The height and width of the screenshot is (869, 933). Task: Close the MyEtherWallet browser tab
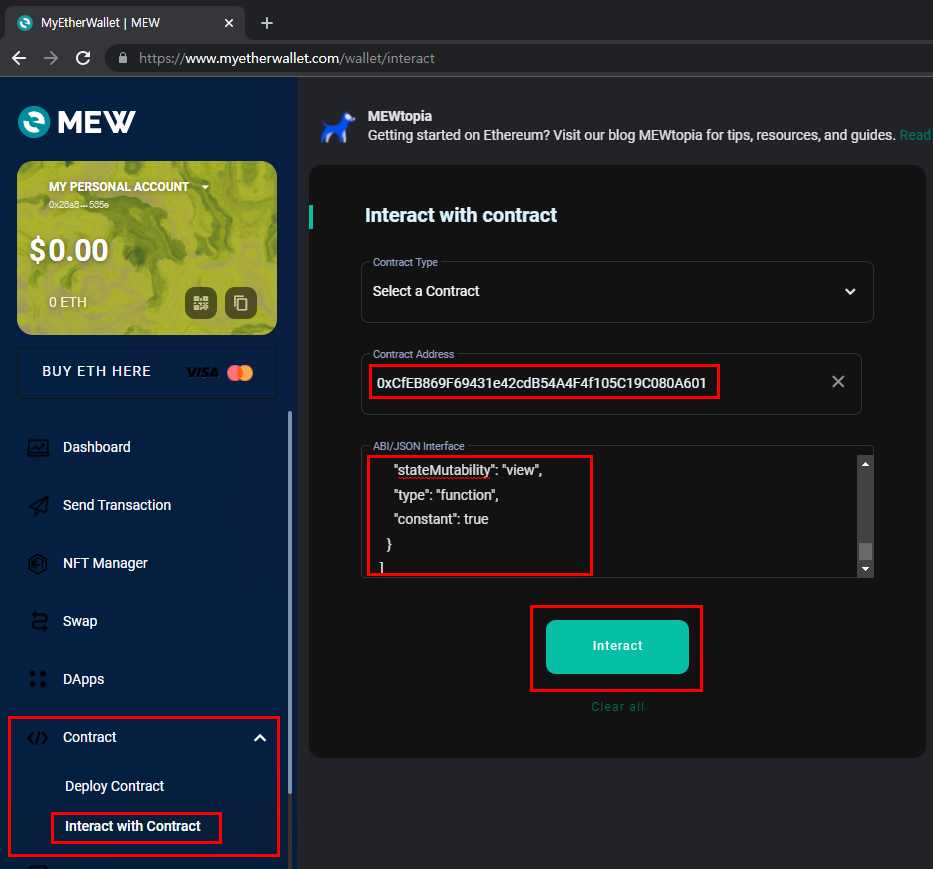click(228, 23)
